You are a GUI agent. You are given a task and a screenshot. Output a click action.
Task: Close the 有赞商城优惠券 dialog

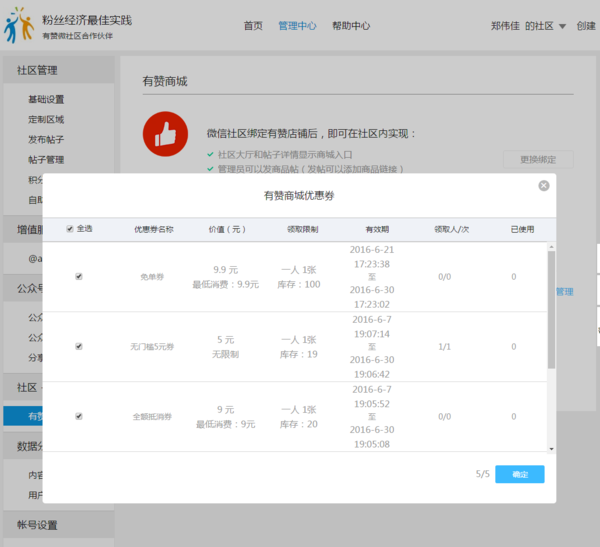coord(544,186)
